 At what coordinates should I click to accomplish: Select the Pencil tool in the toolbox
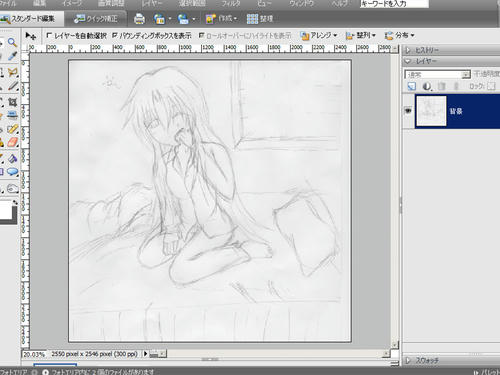[13, 87]
